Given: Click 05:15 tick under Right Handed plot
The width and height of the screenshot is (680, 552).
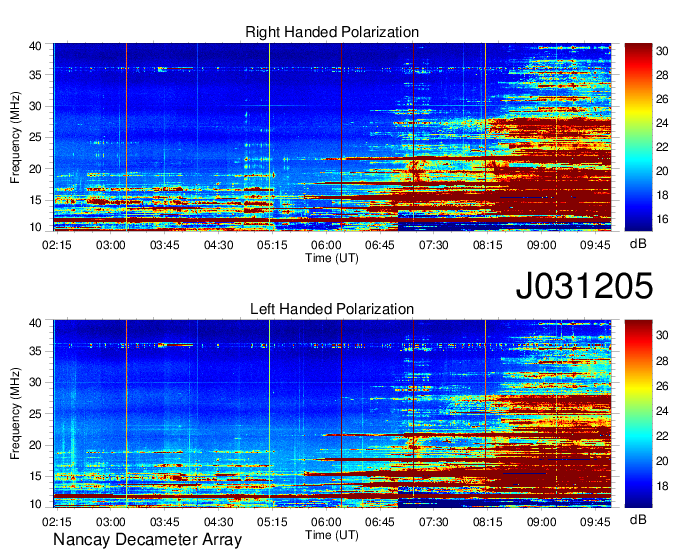Looking at the screenshot, I should pyautogui.click(x=272, y=245).
